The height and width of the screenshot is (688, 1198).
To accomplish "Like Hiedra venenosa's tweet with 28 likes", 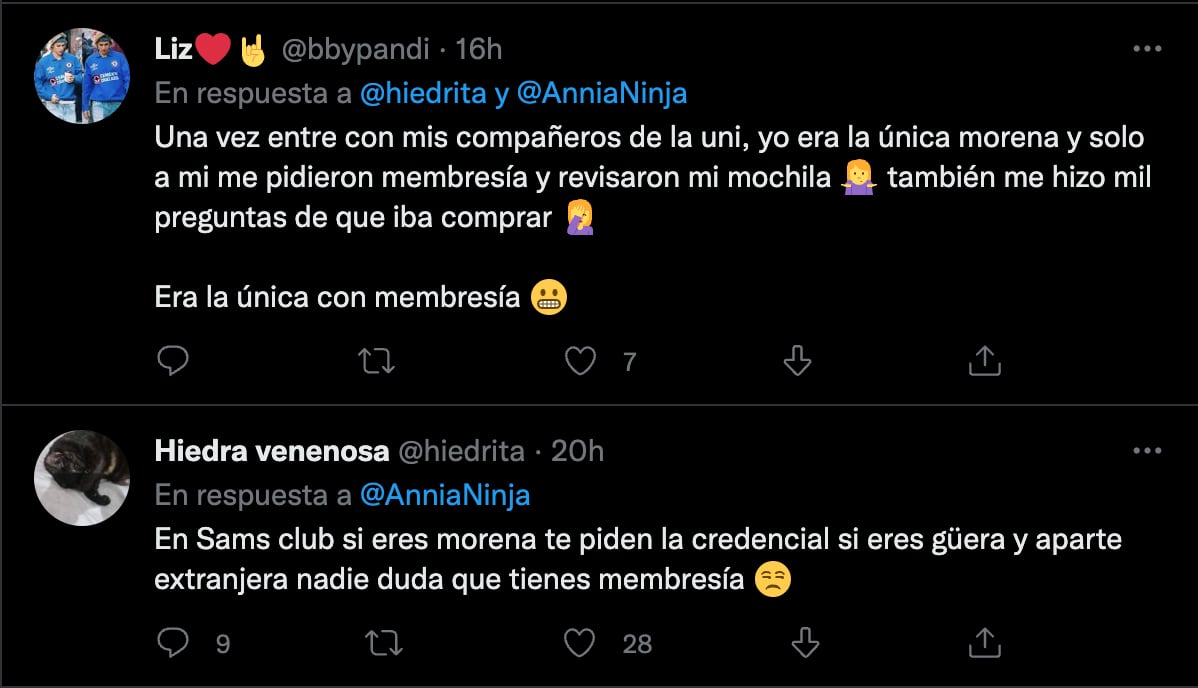I will (581, 643).
